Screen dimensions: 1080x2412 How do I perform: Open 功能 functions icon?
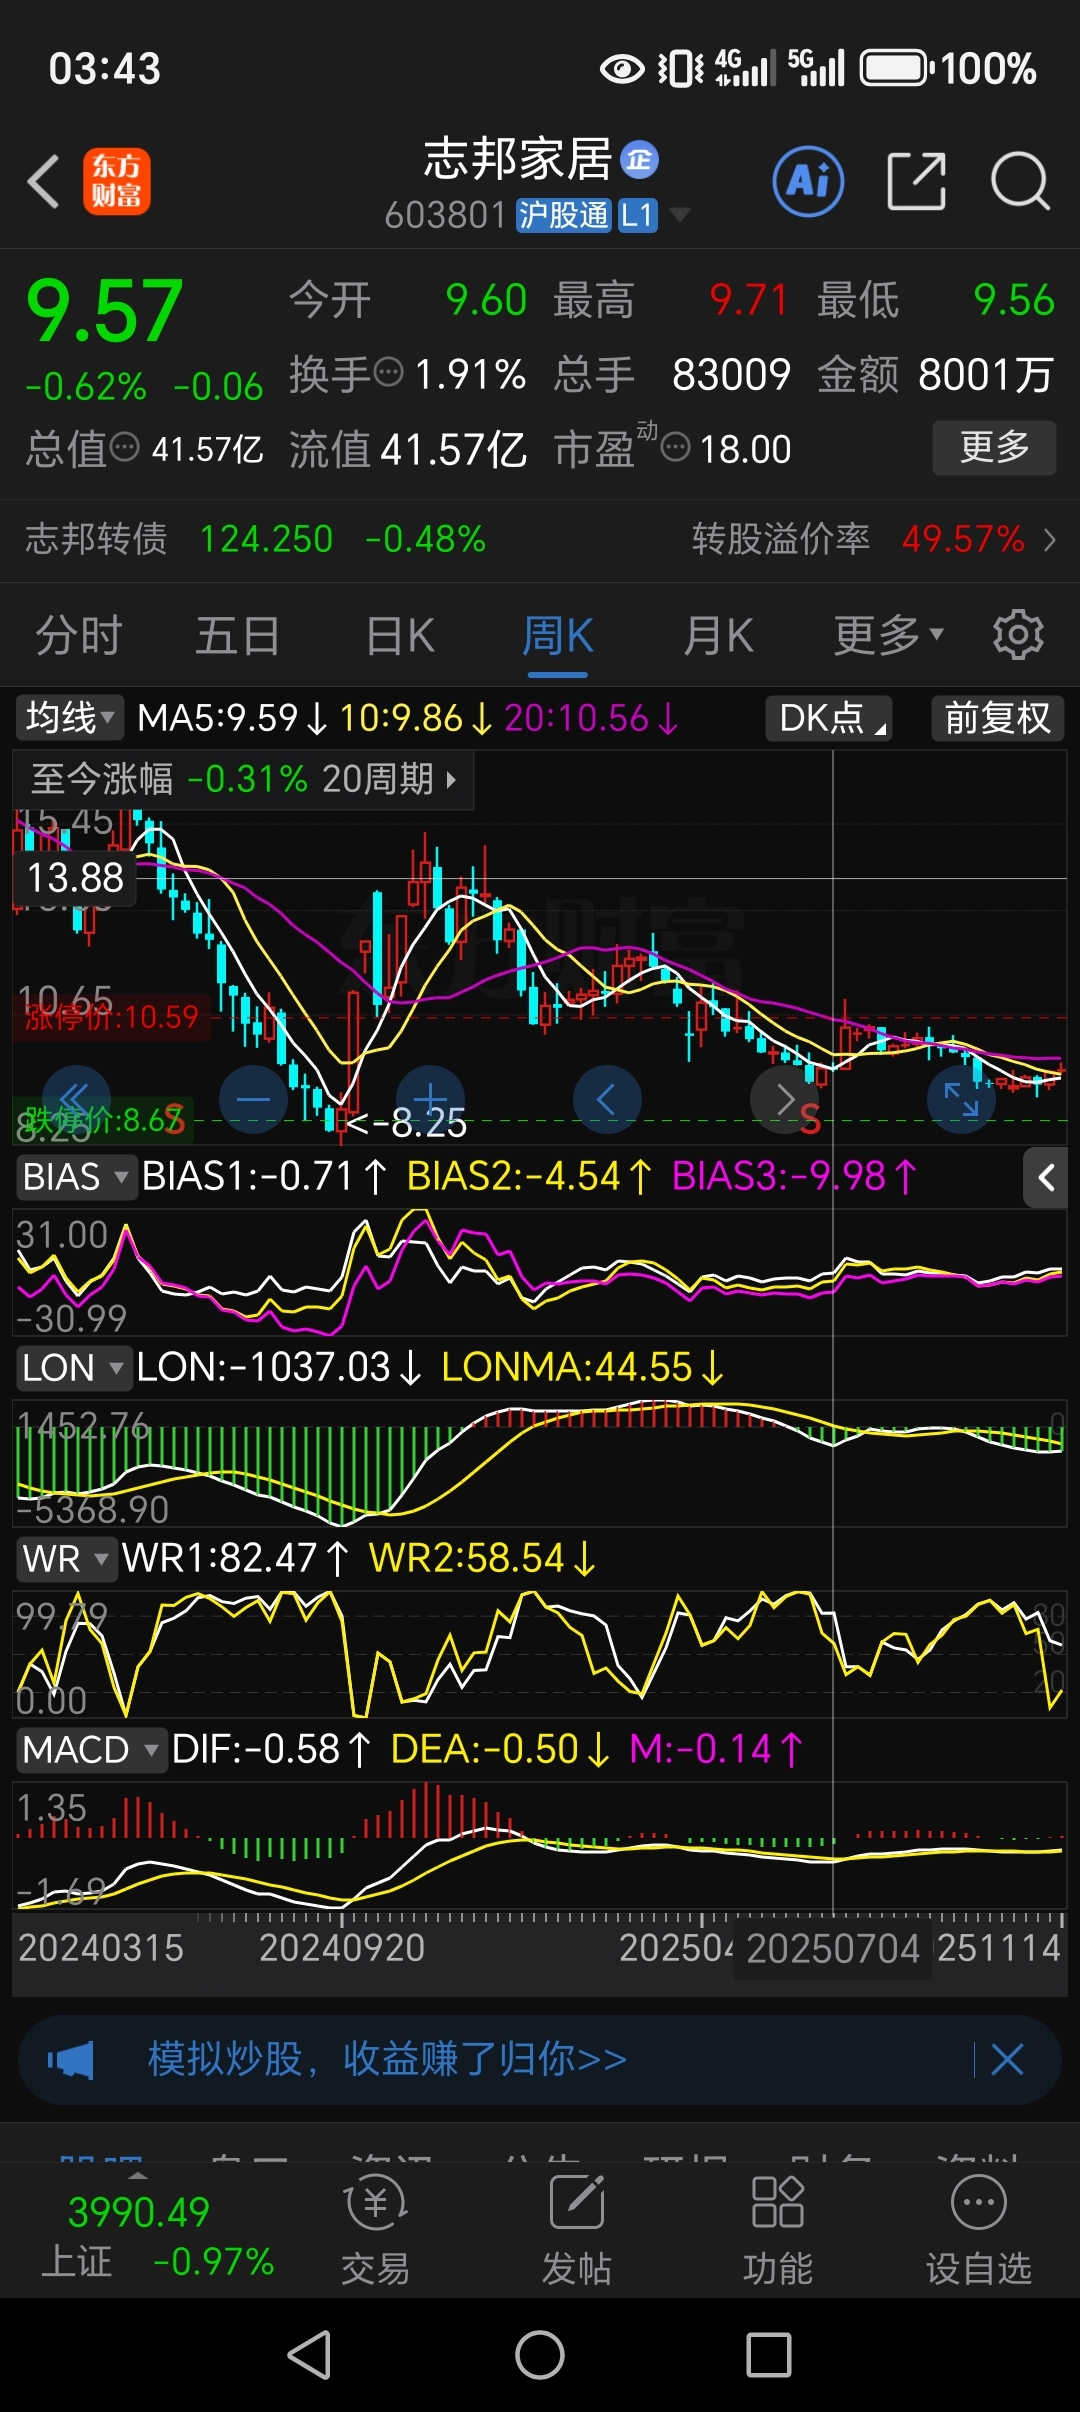(778, 2230)
